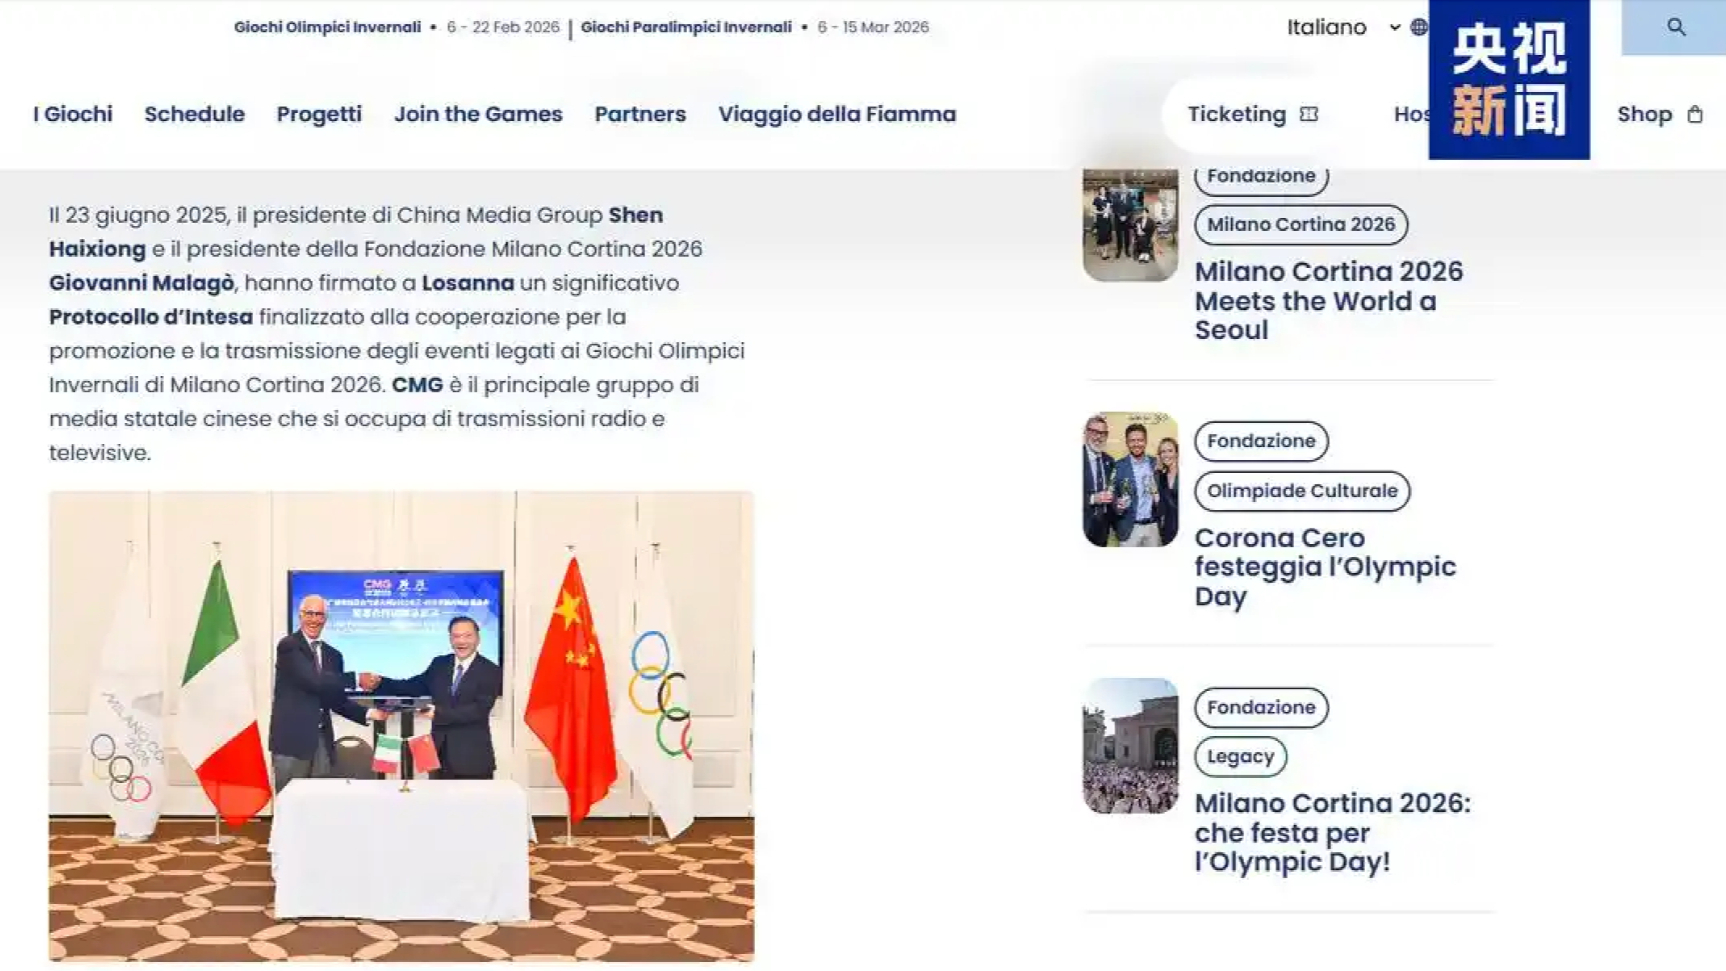This screenshot has height=971, width=1726.
Task: Click the Ticketing button
Action: click(1252, 114)
